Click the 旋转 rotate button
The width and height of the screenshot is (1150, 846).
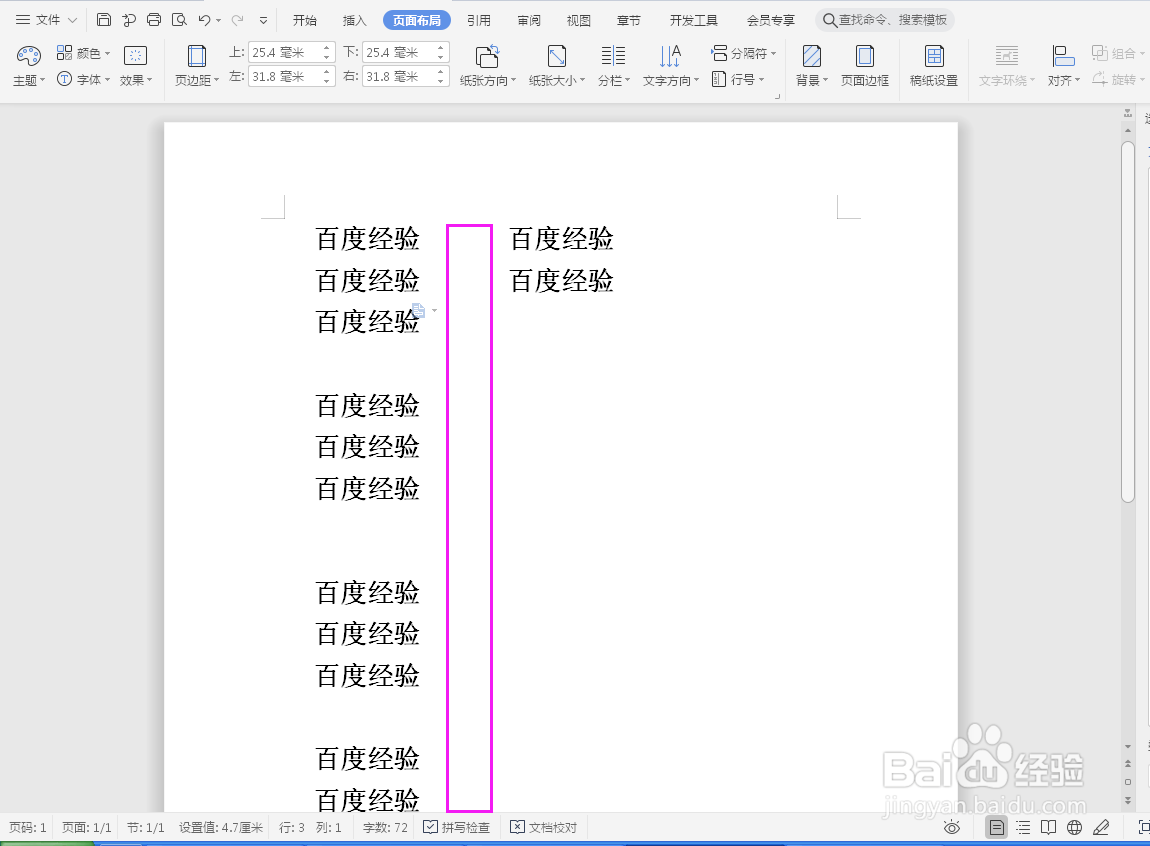point(1116,79)
